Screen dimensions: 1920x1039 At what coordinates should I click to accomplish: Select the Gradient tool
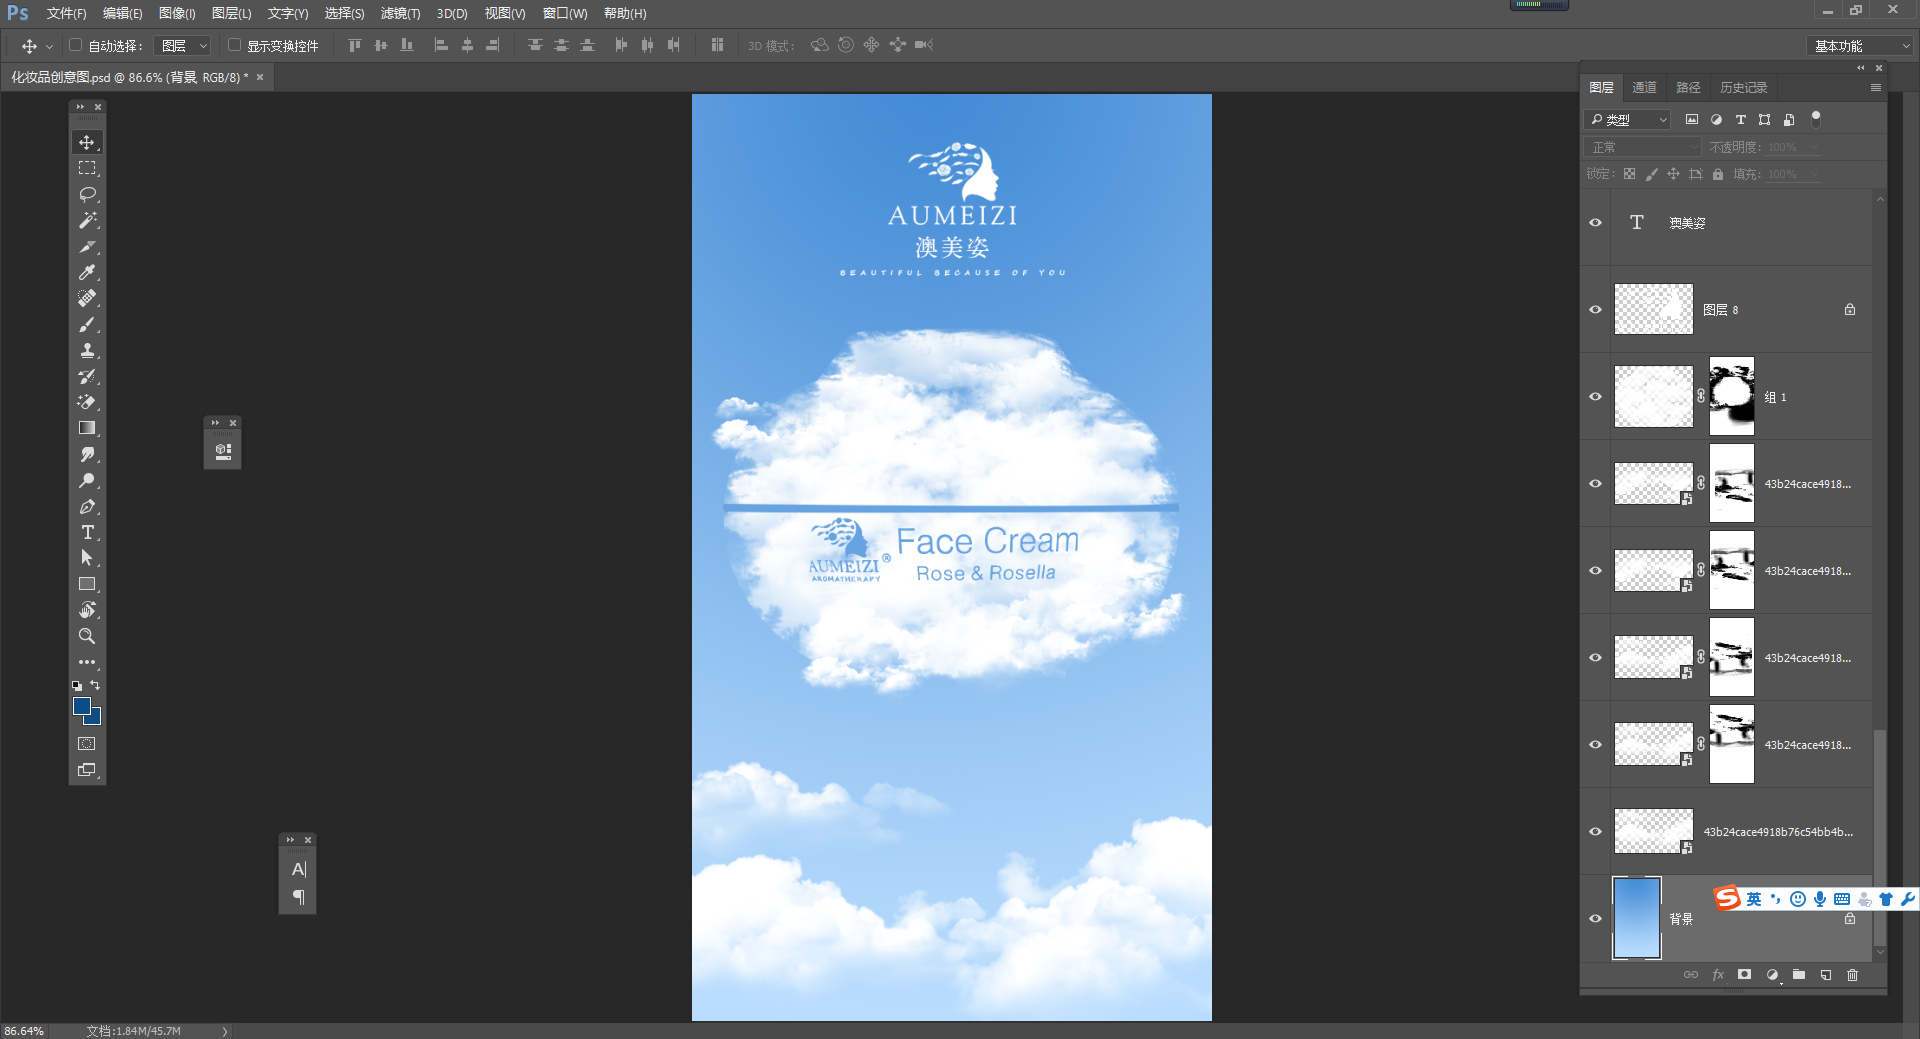tap(87, 428)
